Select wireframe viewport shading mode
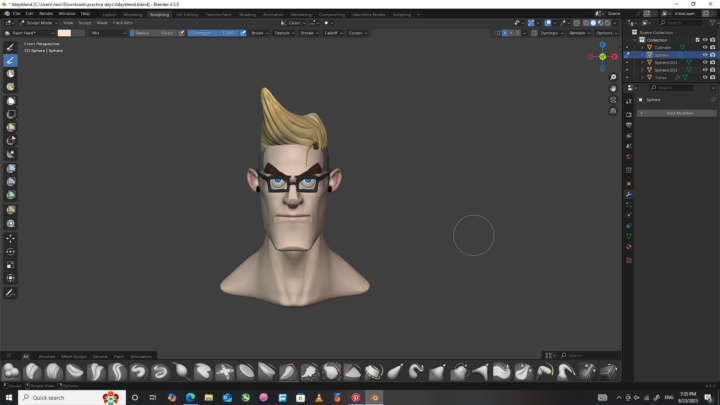Viewport: 720px width, 405px height. [x=586, y=23]
